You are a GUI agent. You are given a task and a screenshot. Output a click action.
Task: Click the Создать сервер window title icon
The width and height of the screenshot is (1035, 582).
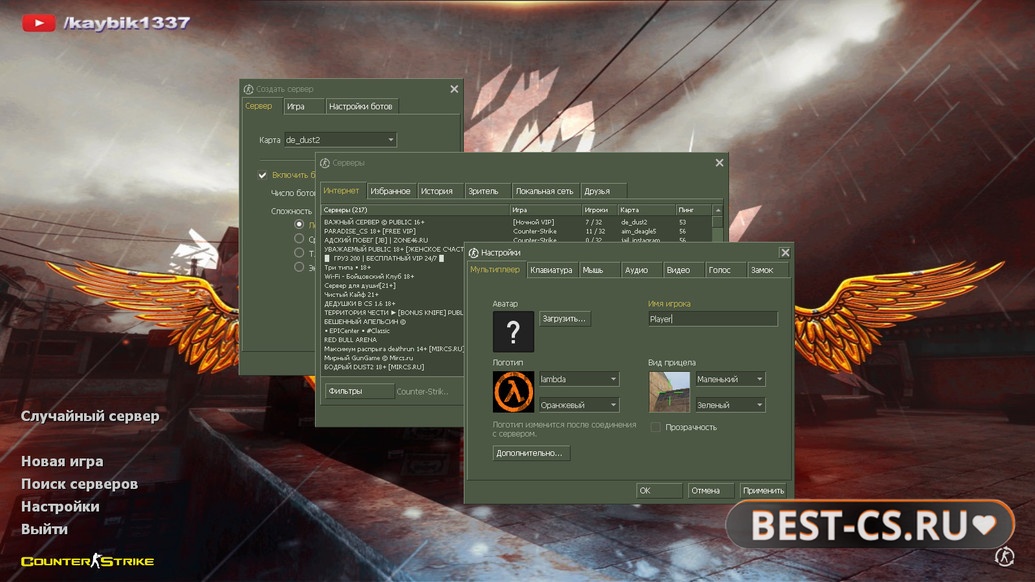(248, 89)
